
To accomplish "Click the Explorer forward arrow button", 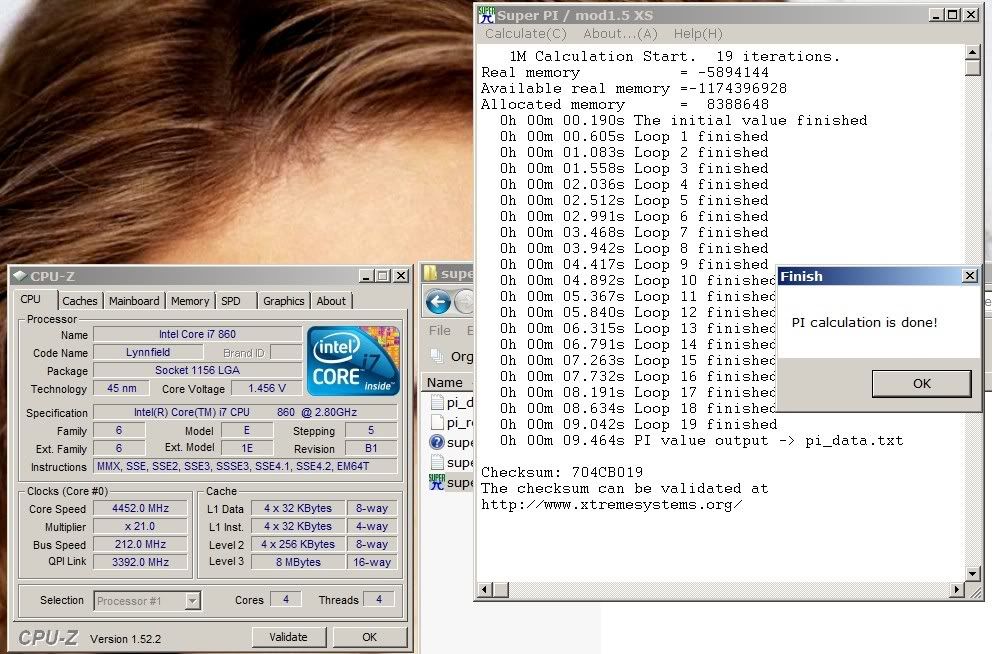I will (x=464, y=301).
